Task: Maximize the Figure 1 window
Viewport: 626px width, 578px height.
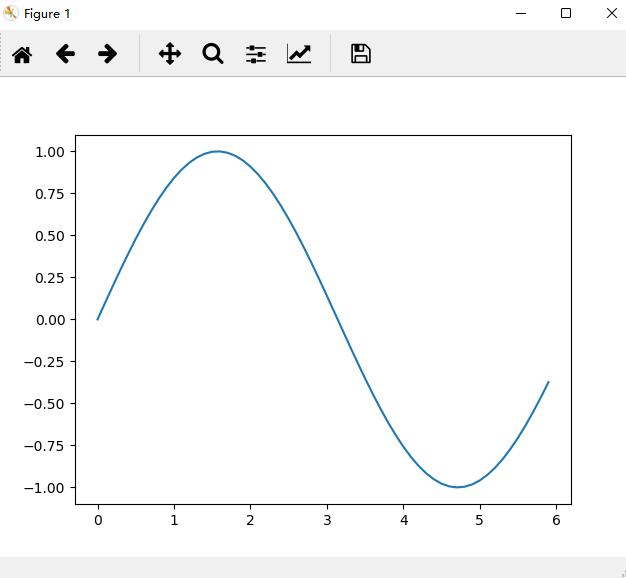Action: click(x=566, y=13)
